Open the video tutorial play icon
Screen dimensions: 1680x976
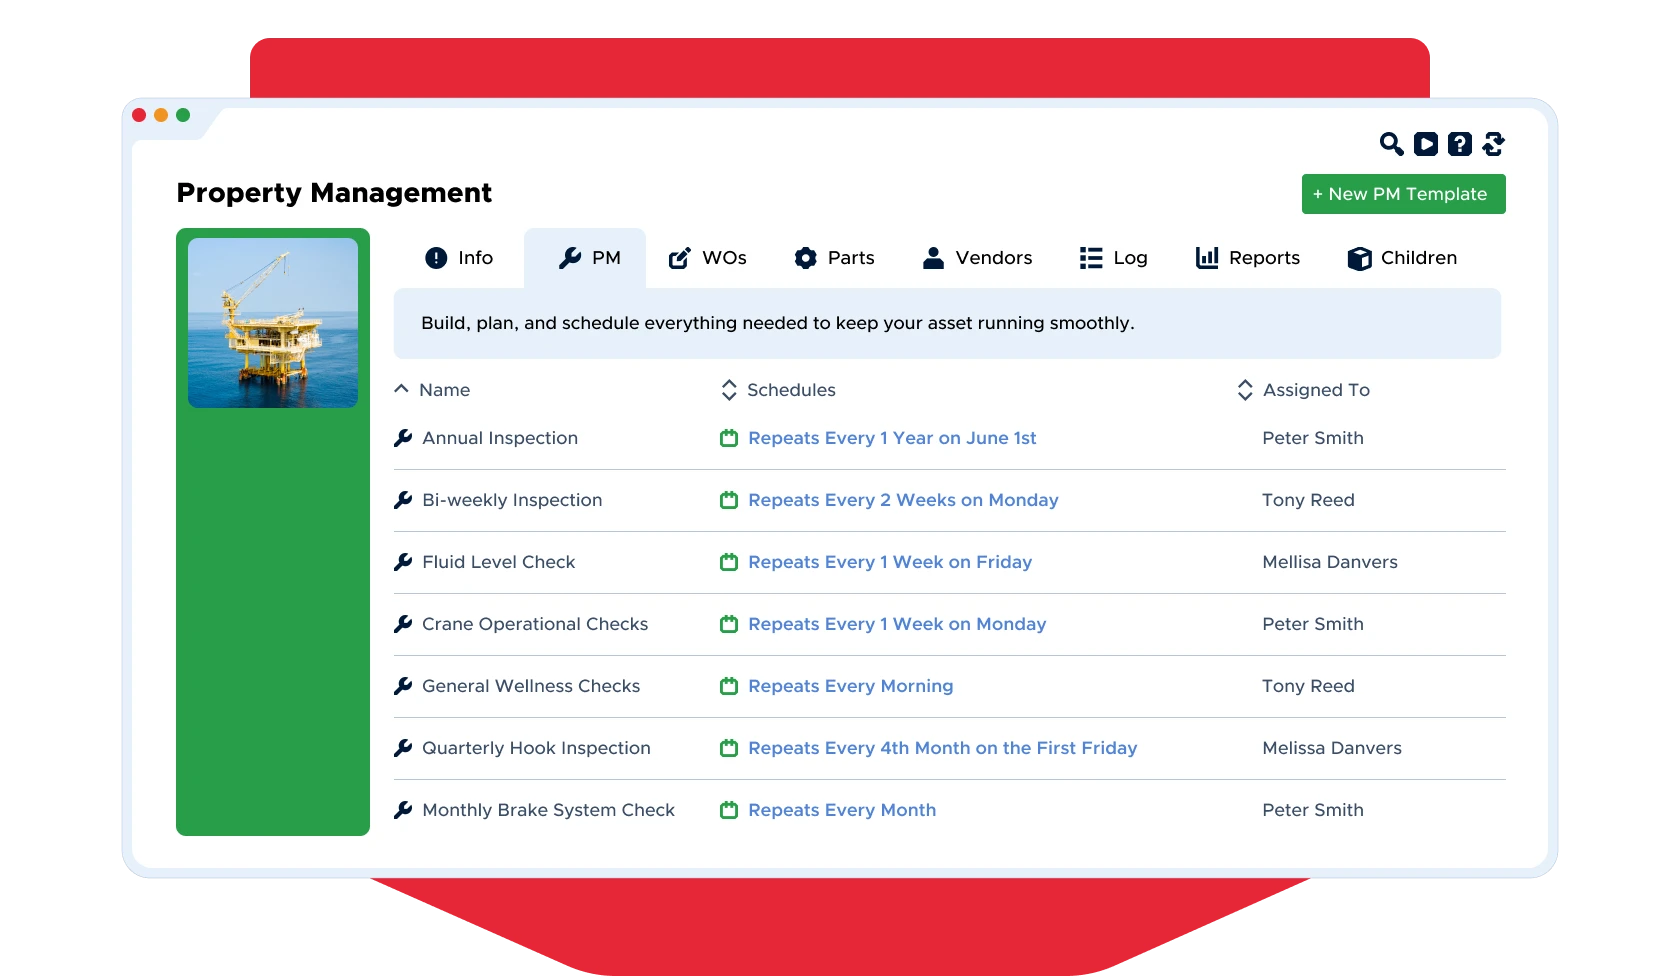[x=1426, y=144]
